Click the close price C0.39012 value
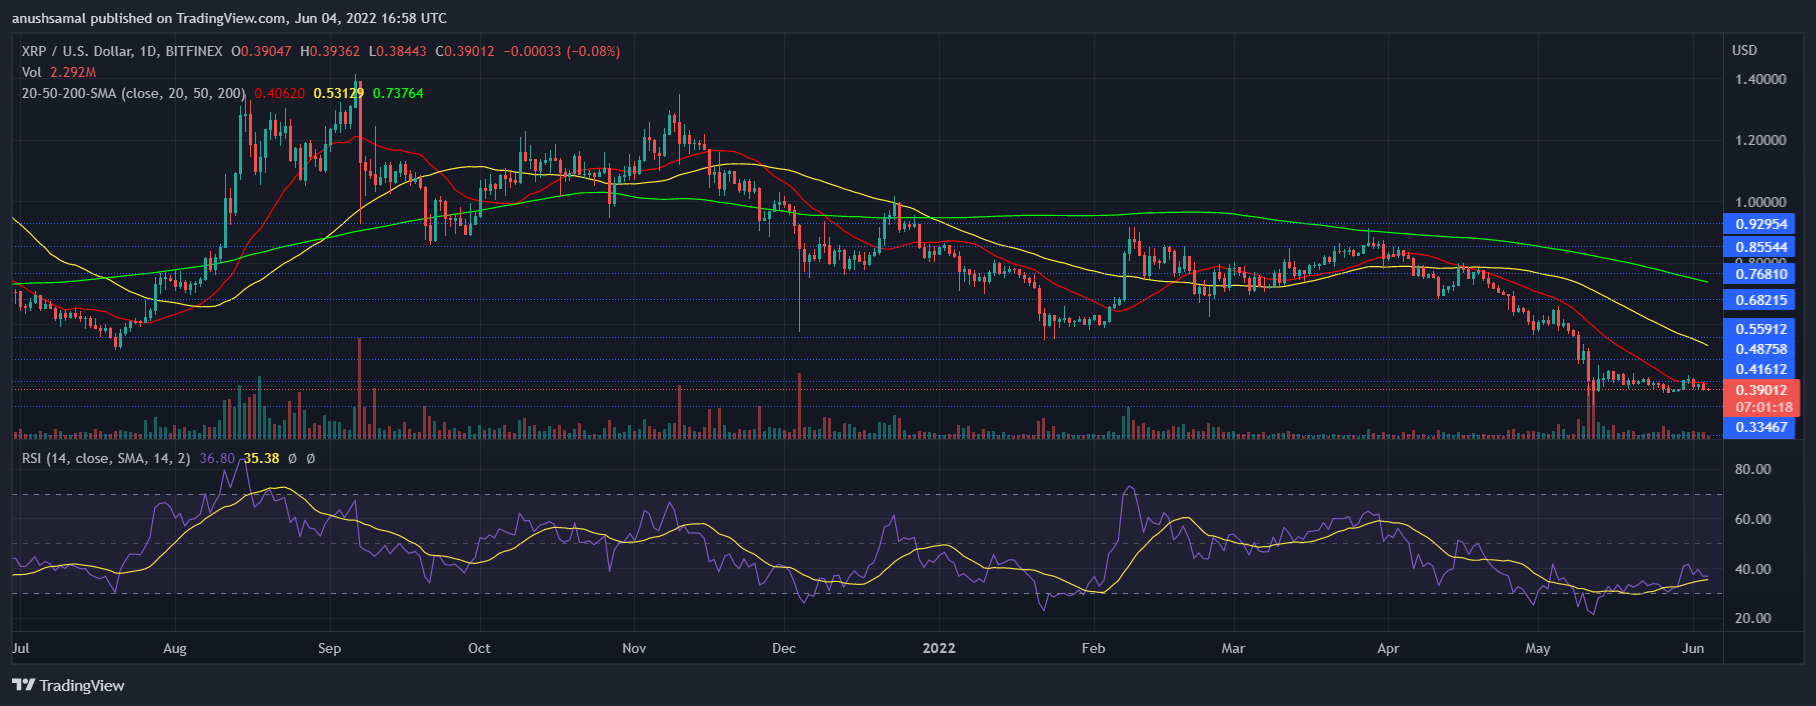The image size is (1816, 706). click(x=465, y=51)
